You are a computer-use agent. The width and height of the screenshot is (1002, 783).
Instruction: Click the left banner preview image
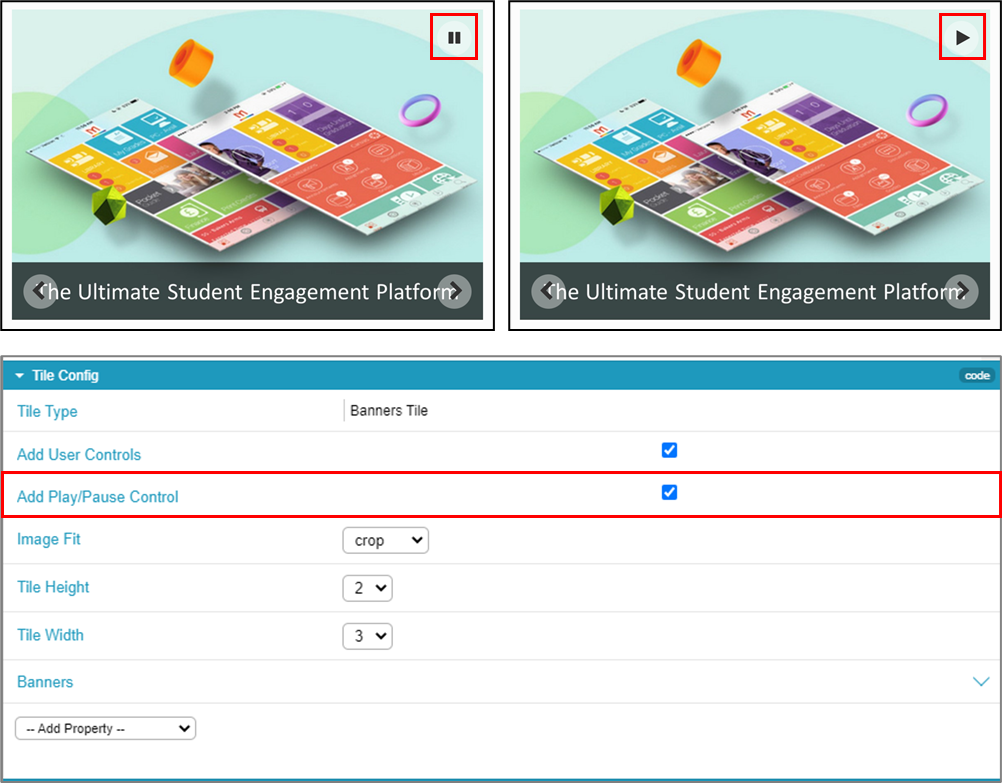point(247,136)
